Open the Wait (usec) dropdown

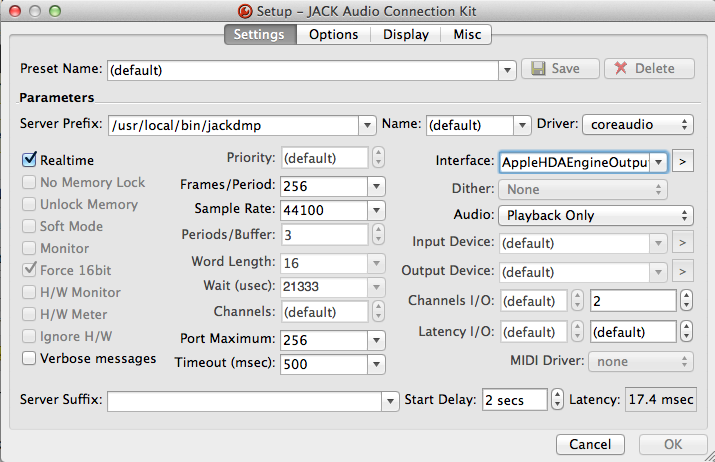pos(376,287)
